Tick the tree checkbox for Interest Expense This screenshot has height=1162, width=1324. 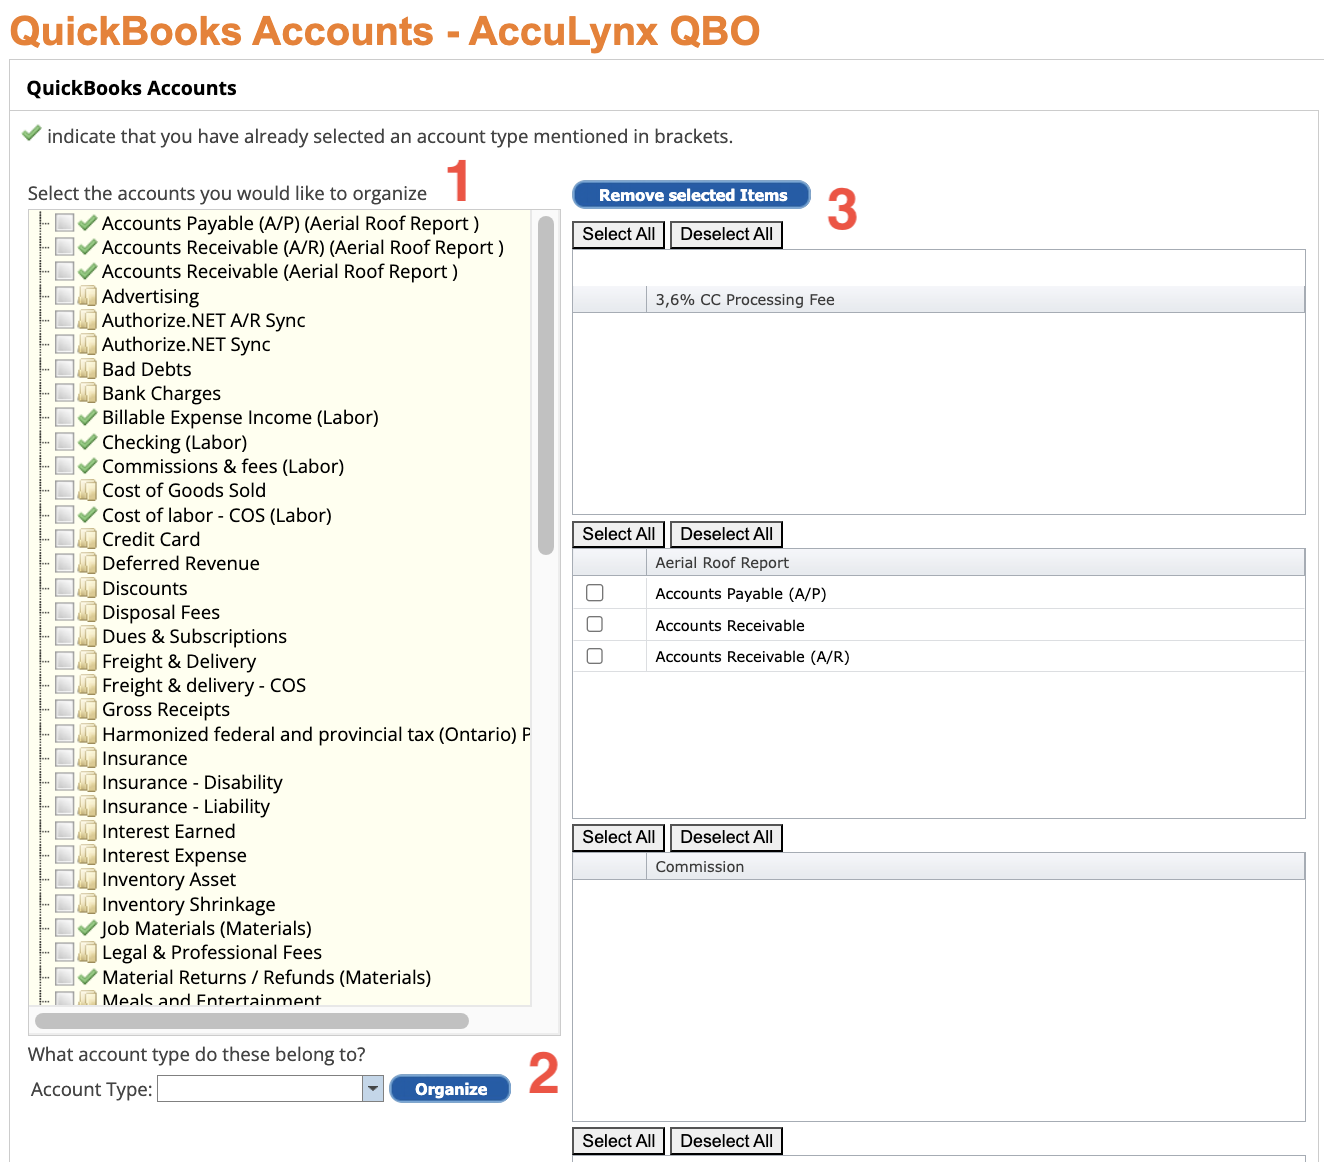[65, 855]
